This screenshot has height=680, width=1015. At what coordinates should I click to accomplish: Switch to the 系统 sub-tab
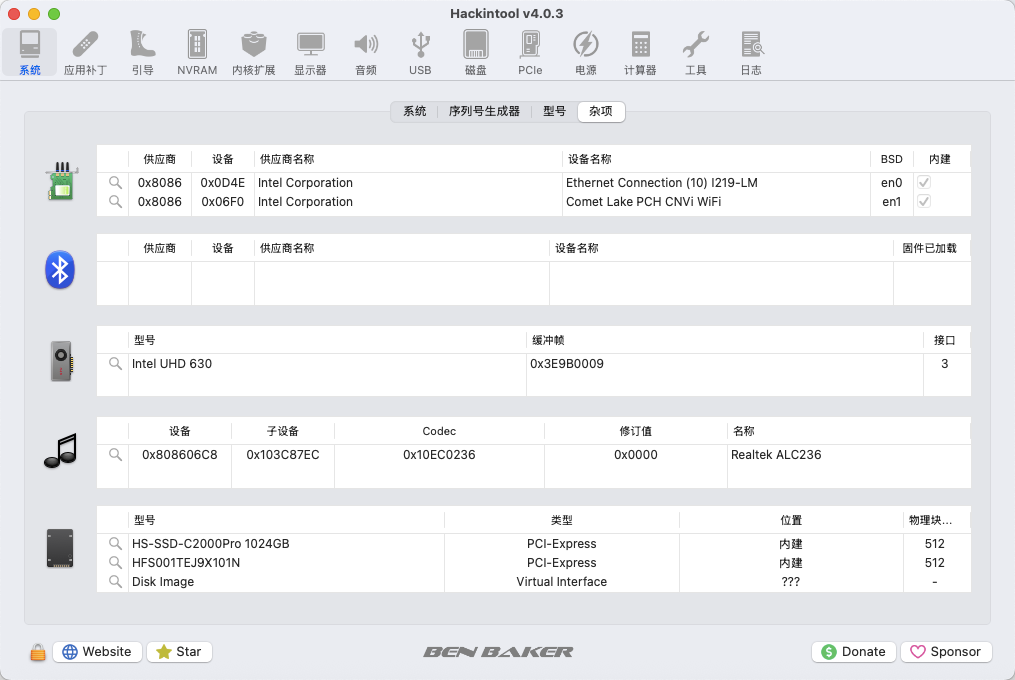coord(415,111)
